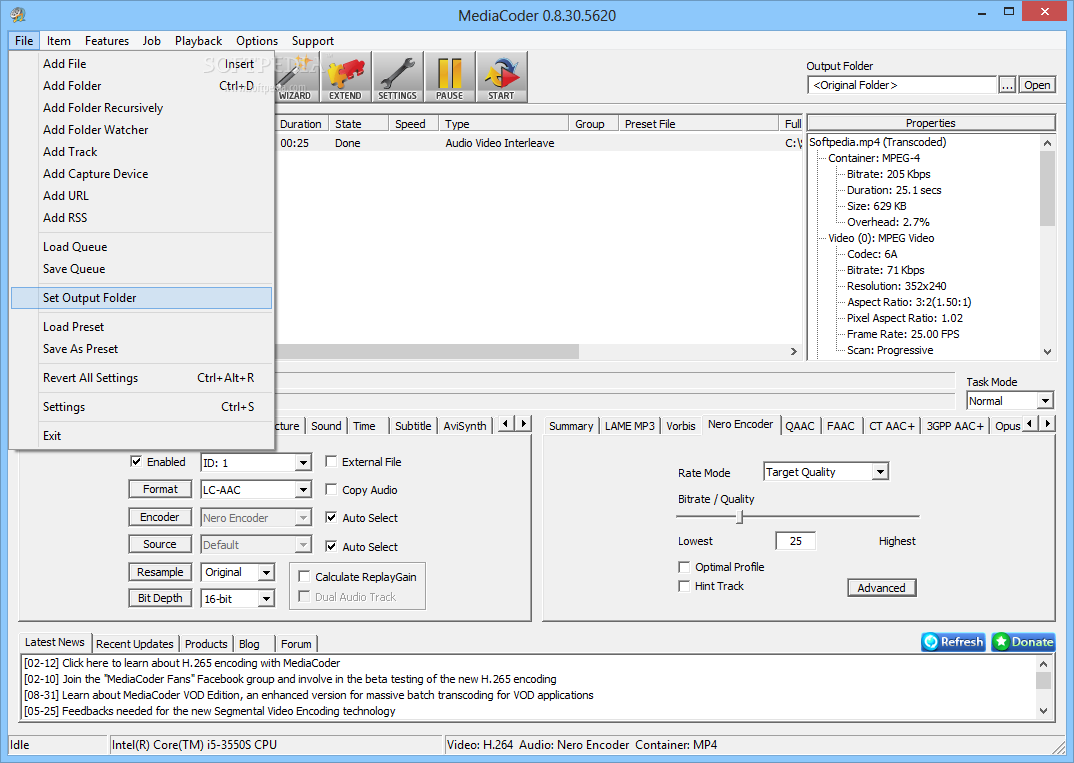Open the Task Mode Normal dropdown
This screenshot has width=1074, height=763.
click(1045, 401)
